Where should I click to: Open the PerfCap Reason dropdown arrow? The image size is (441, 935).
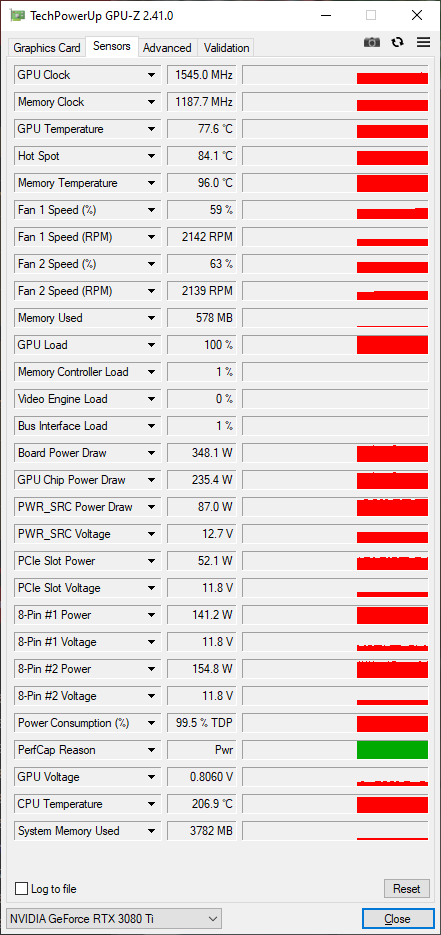pos(151,750)
